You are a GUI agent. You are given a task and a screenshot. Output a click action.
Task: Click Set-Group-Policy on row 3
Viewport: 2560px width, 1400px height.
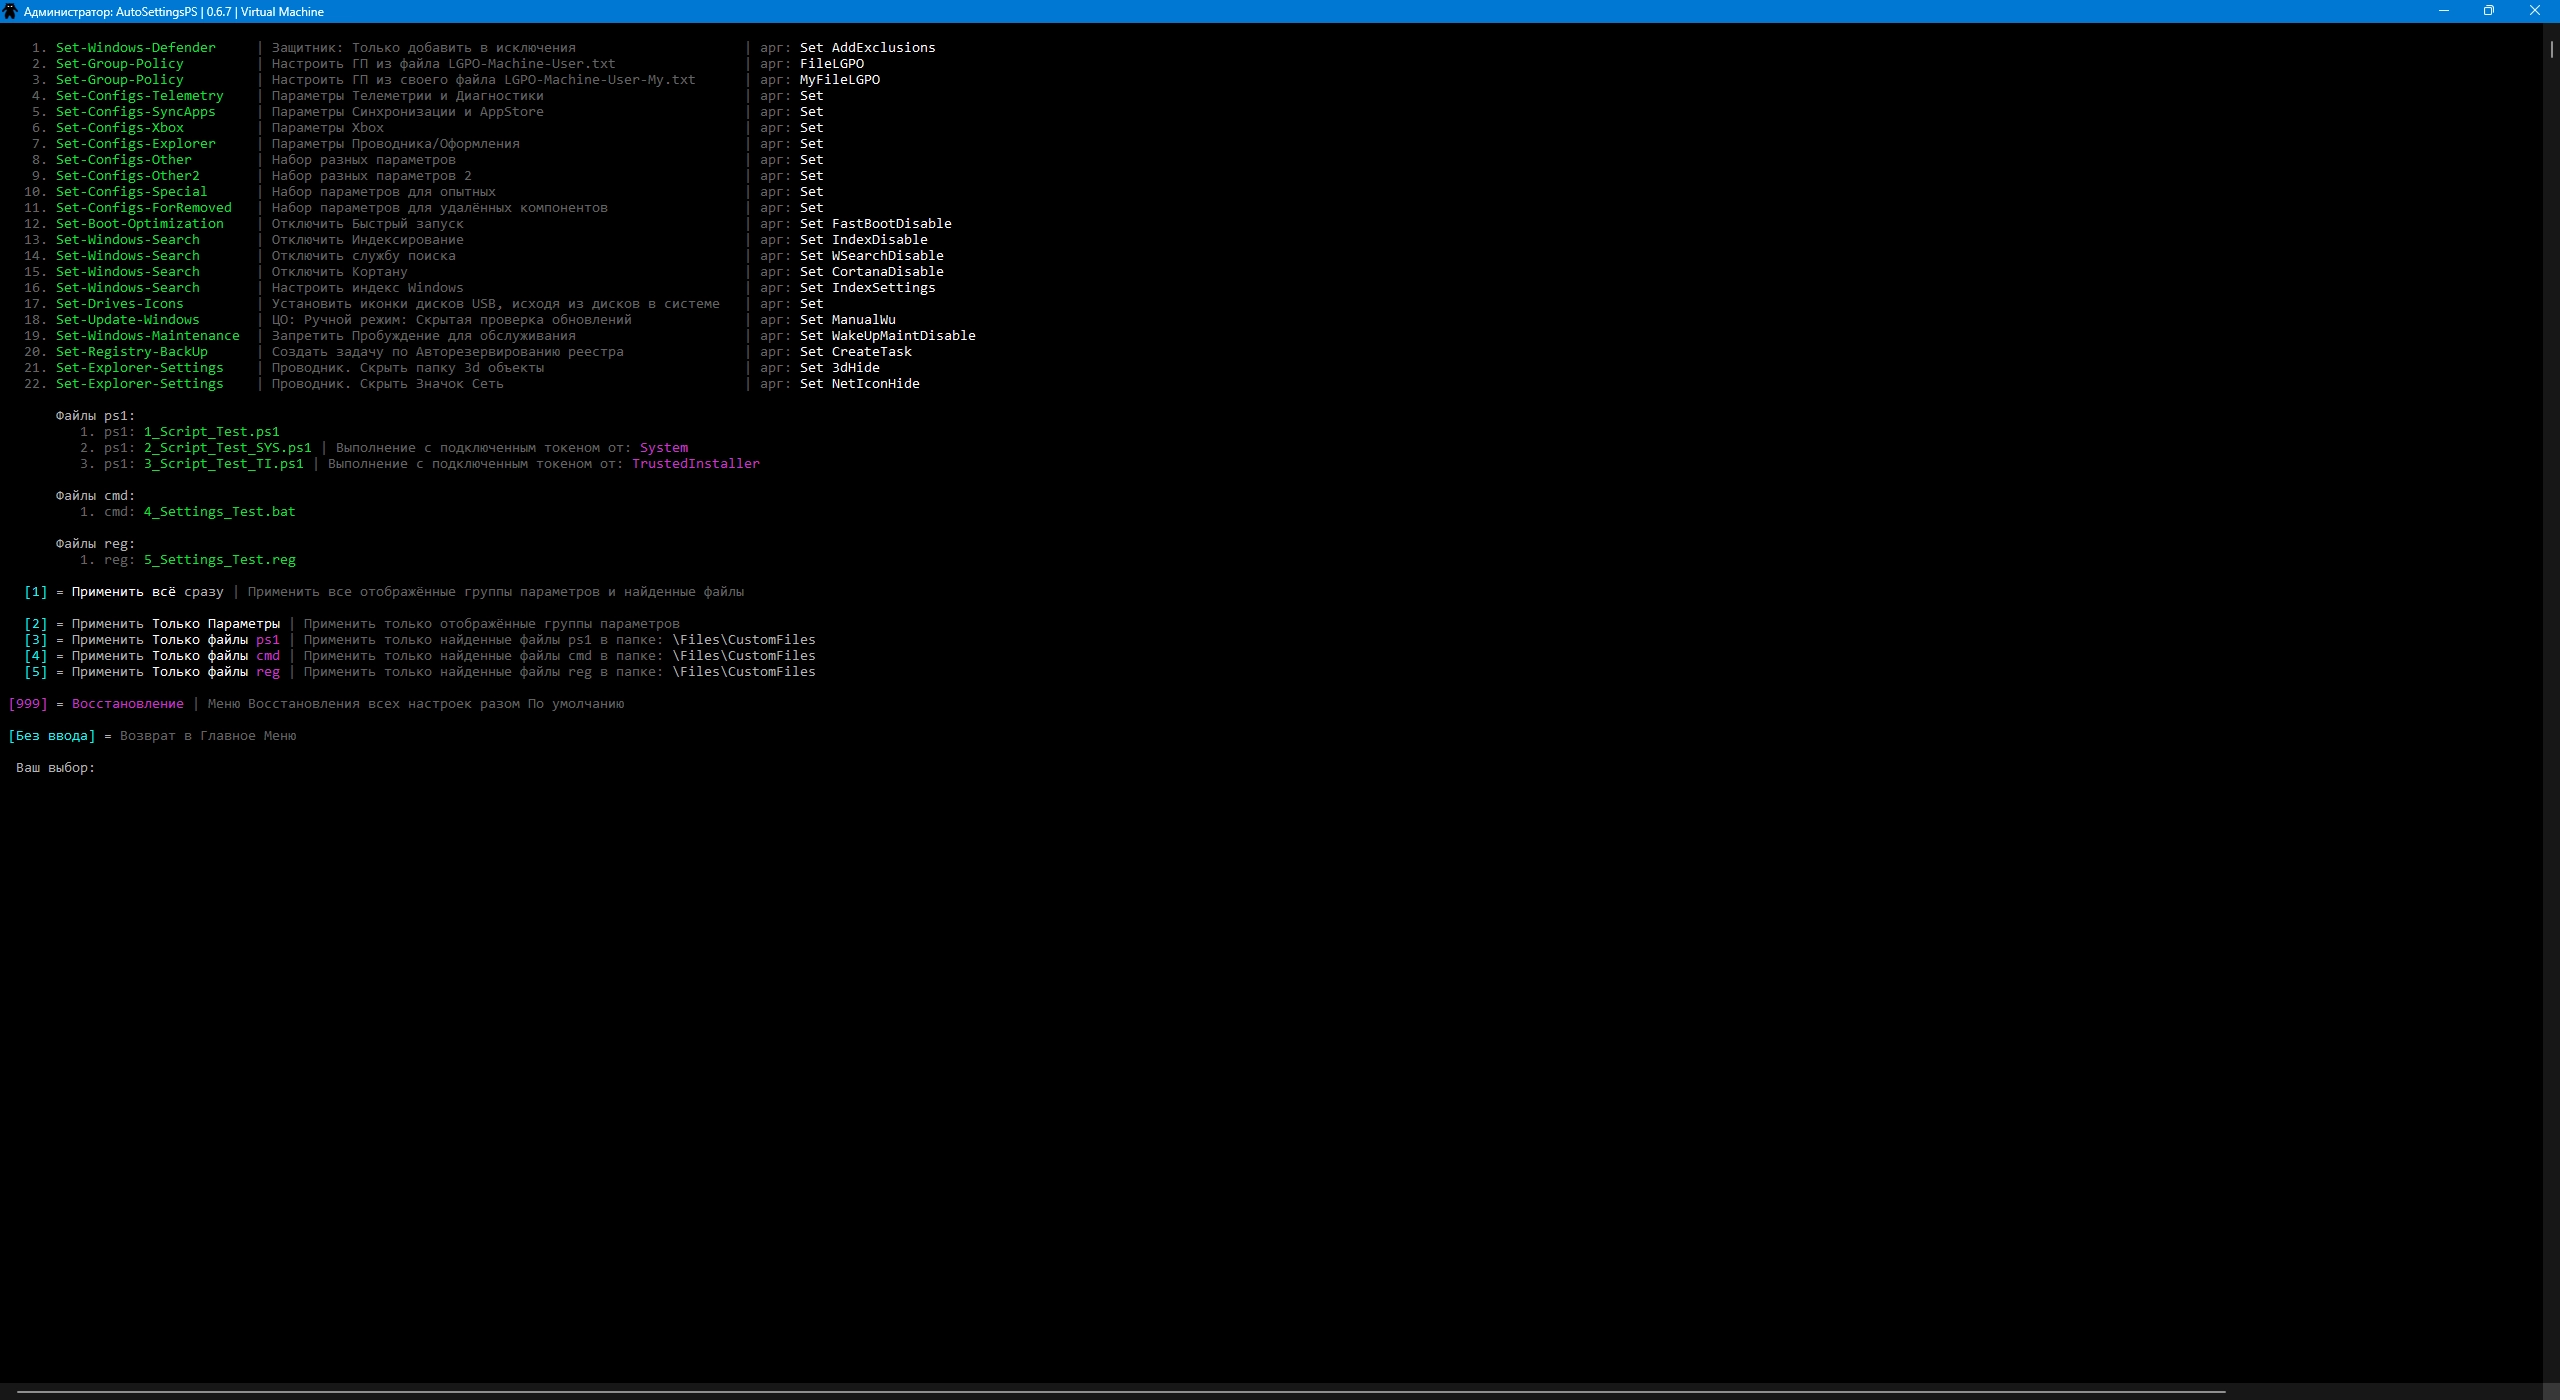pyautogui.click(x=120, y=80)
